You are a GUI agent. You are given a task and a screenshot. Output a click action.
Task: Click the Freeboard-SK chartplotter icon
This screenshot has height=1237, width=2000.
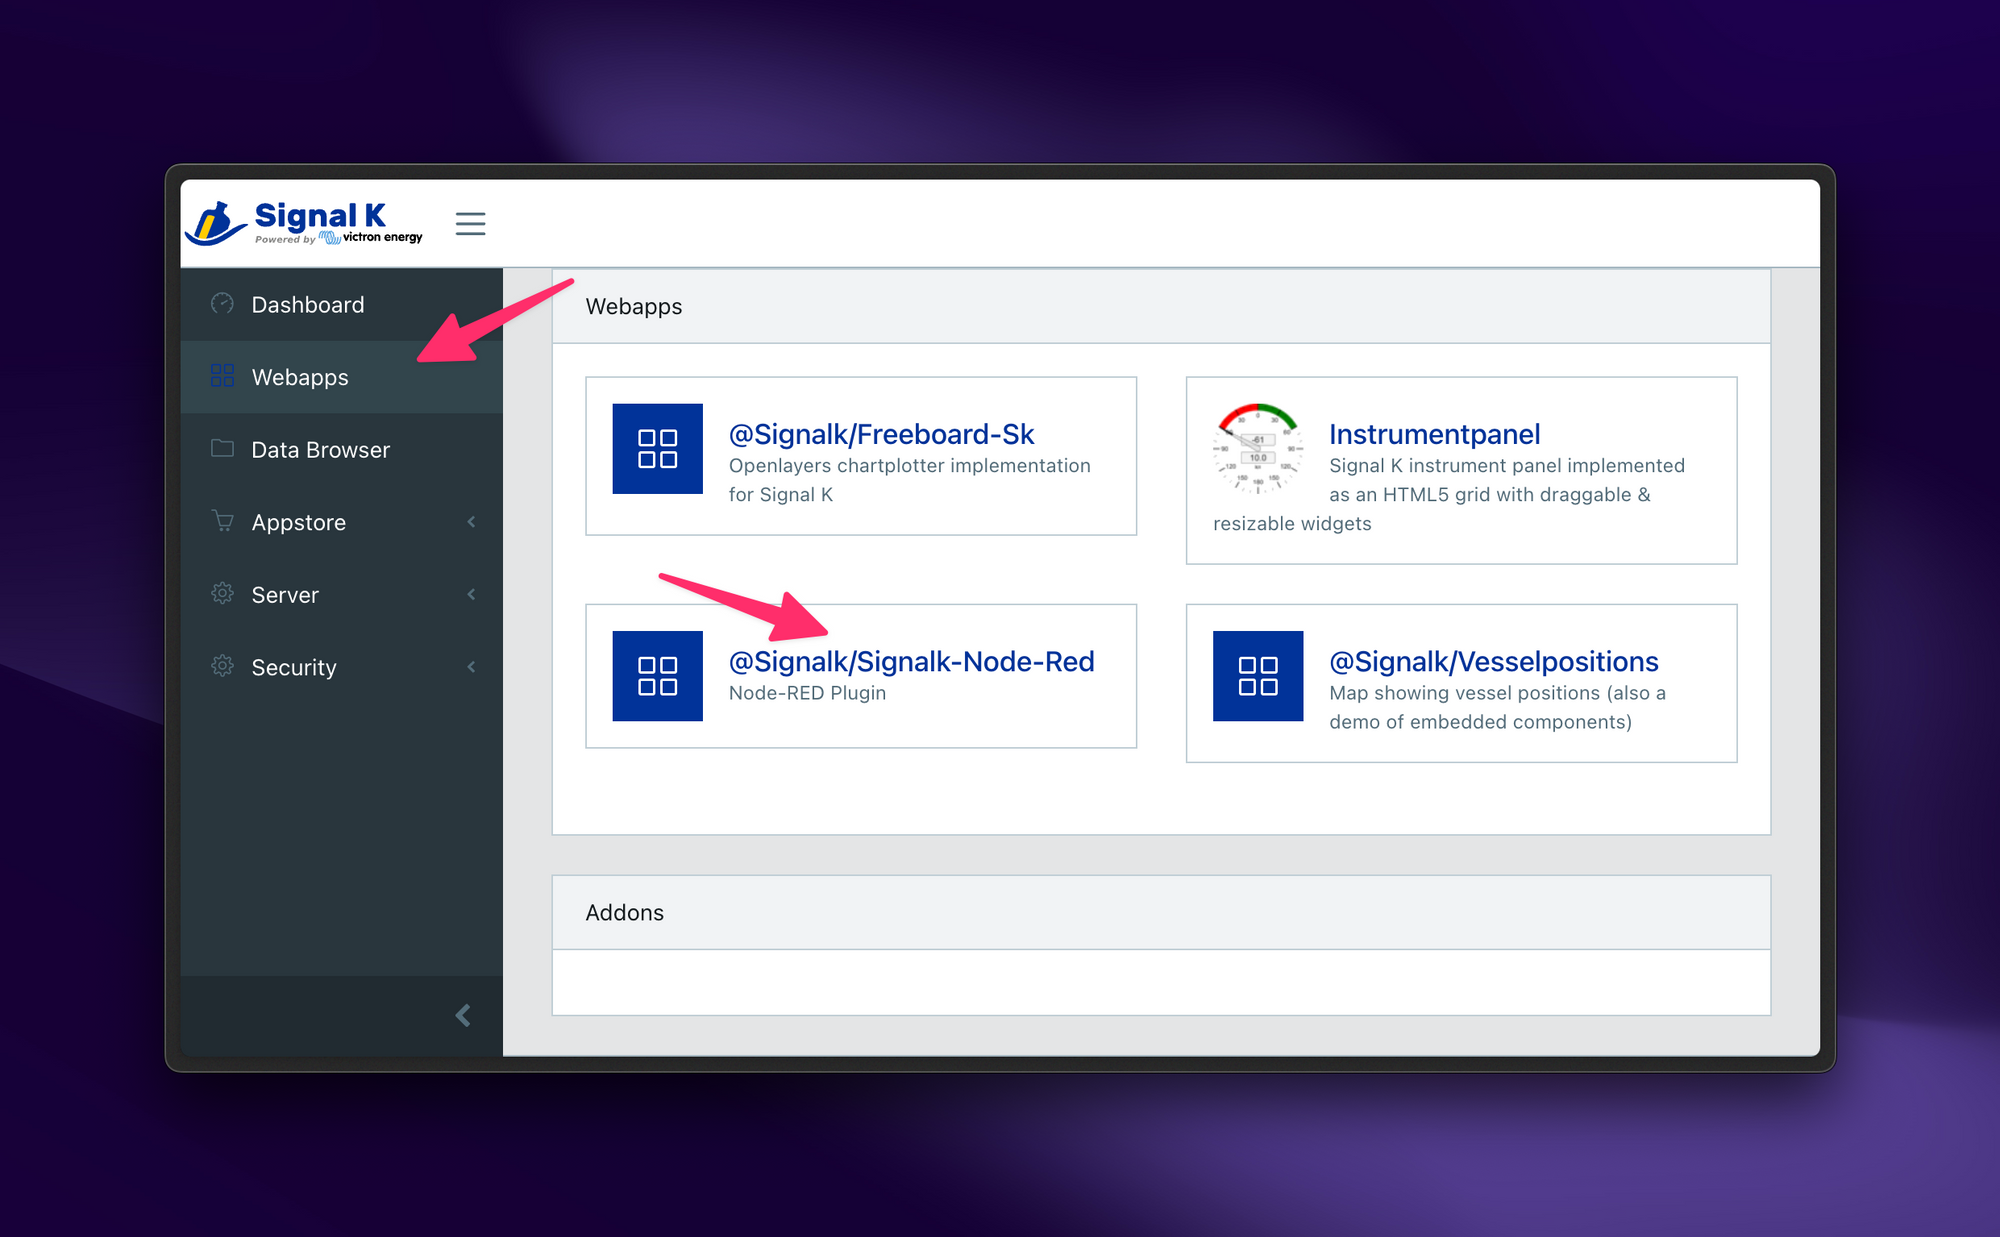coord(660,449)
